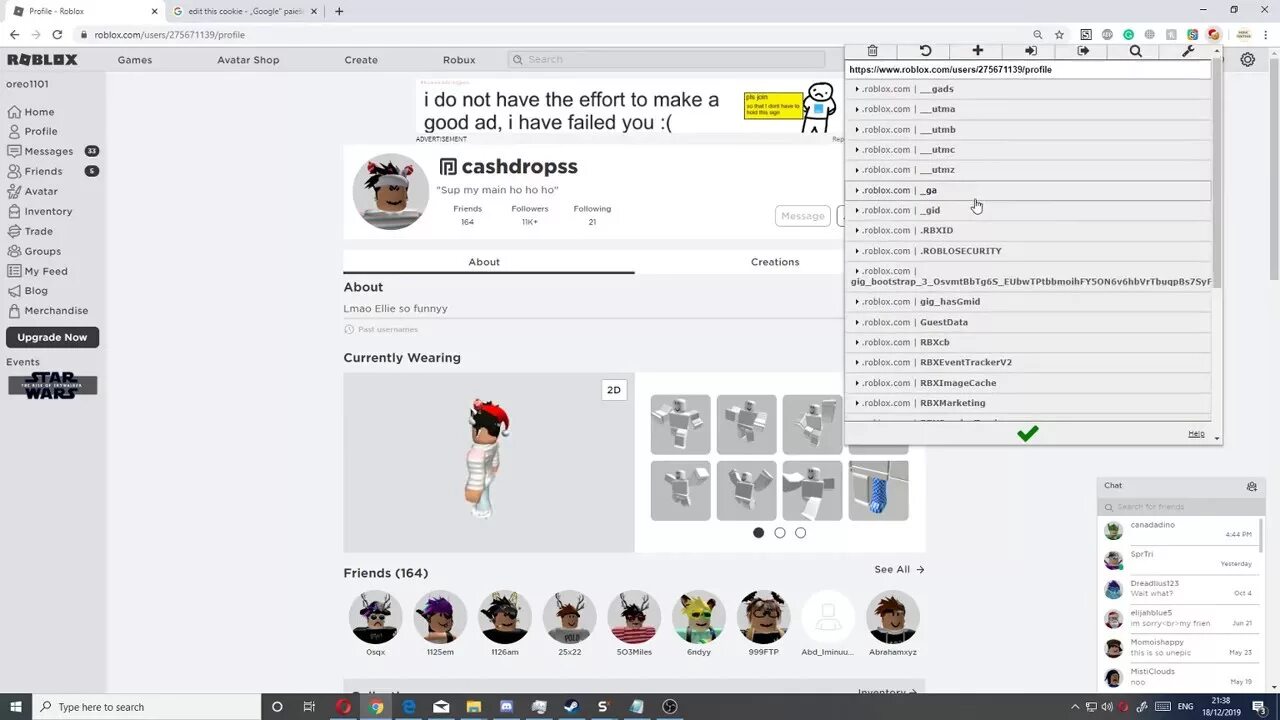Go back in Chrome

point(14,35)
